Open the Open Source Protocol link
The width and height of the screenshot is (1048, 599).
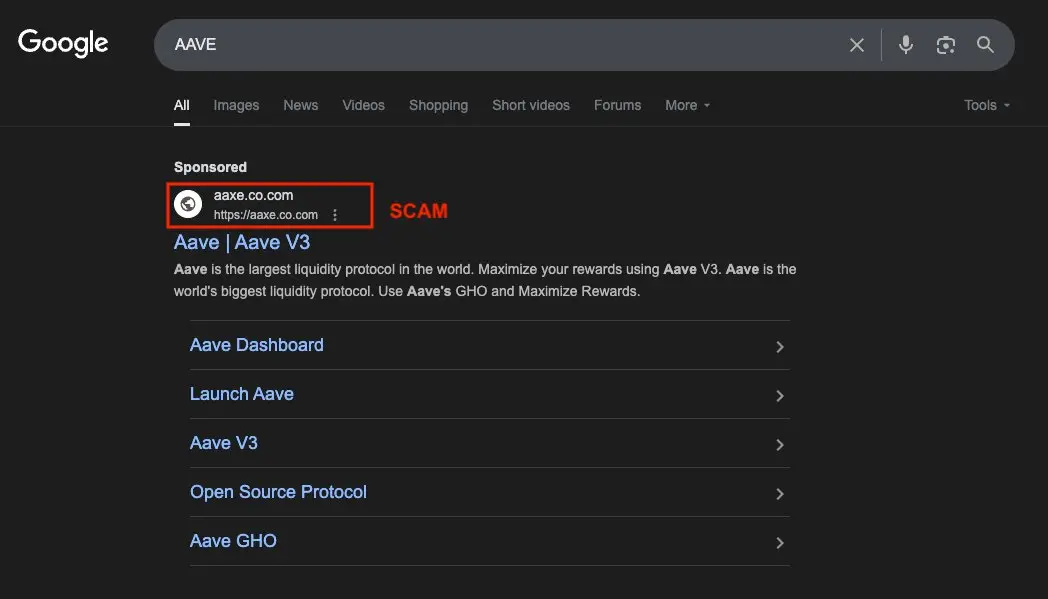click(x=278, y=492)
